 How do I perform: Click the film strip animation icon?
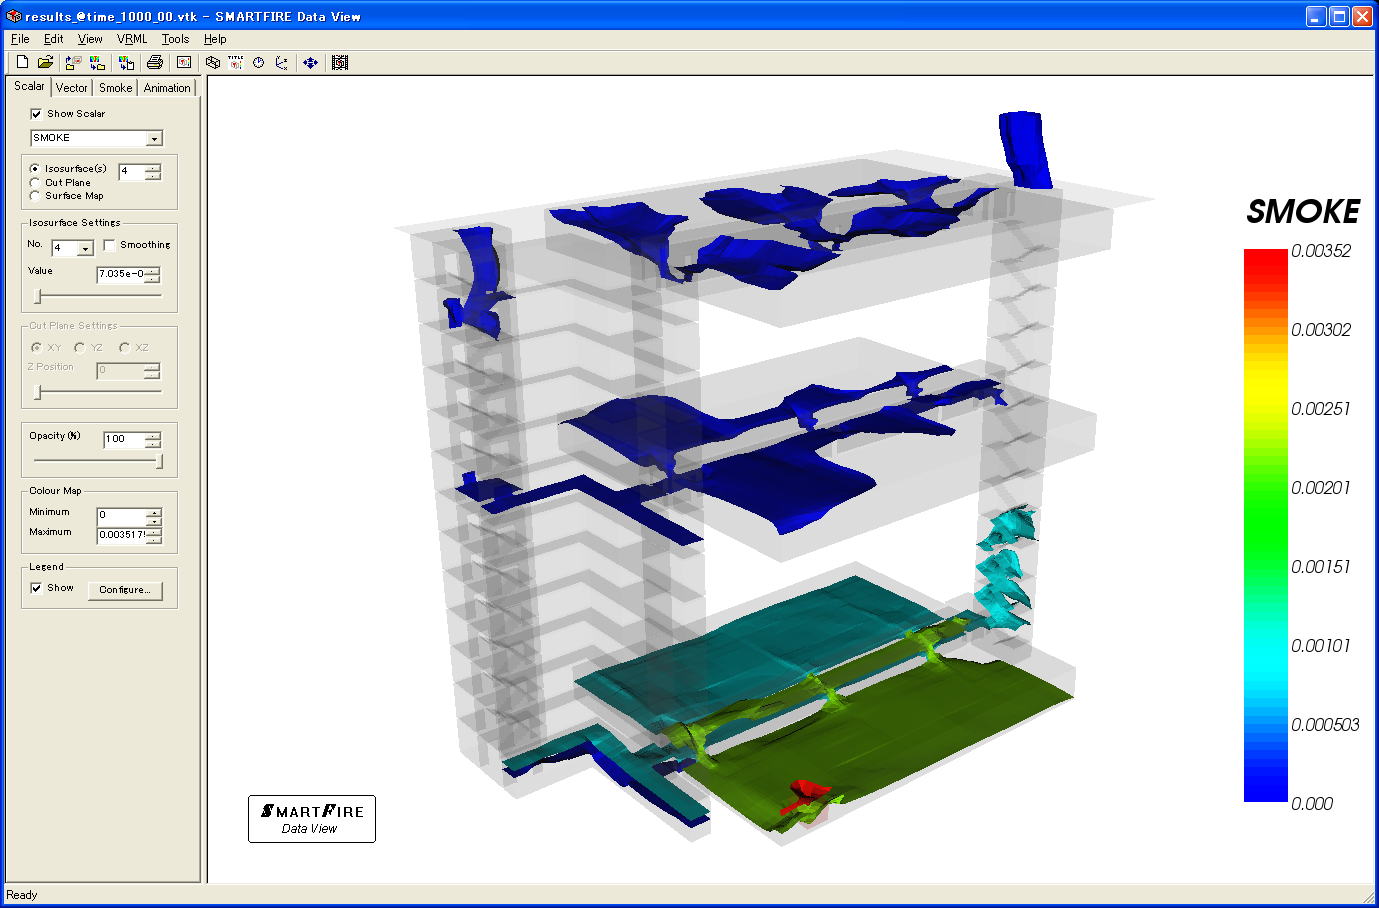click(340, 62)
